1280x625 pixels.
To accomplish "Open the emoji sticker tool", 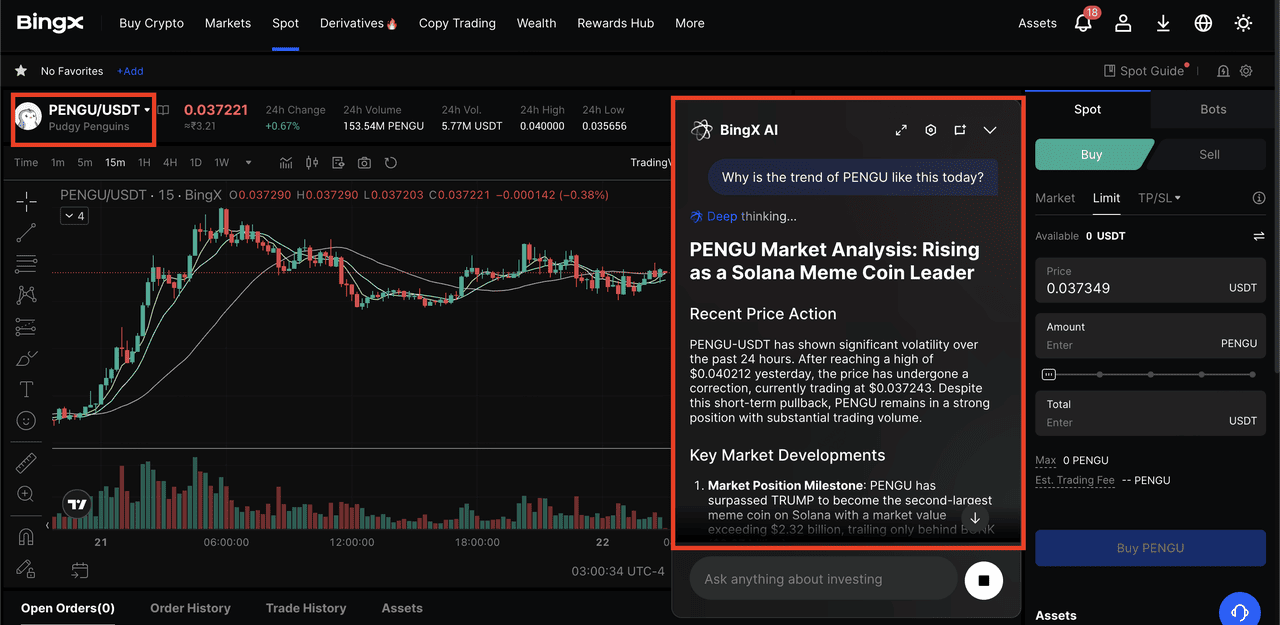I will click(26, 421).
